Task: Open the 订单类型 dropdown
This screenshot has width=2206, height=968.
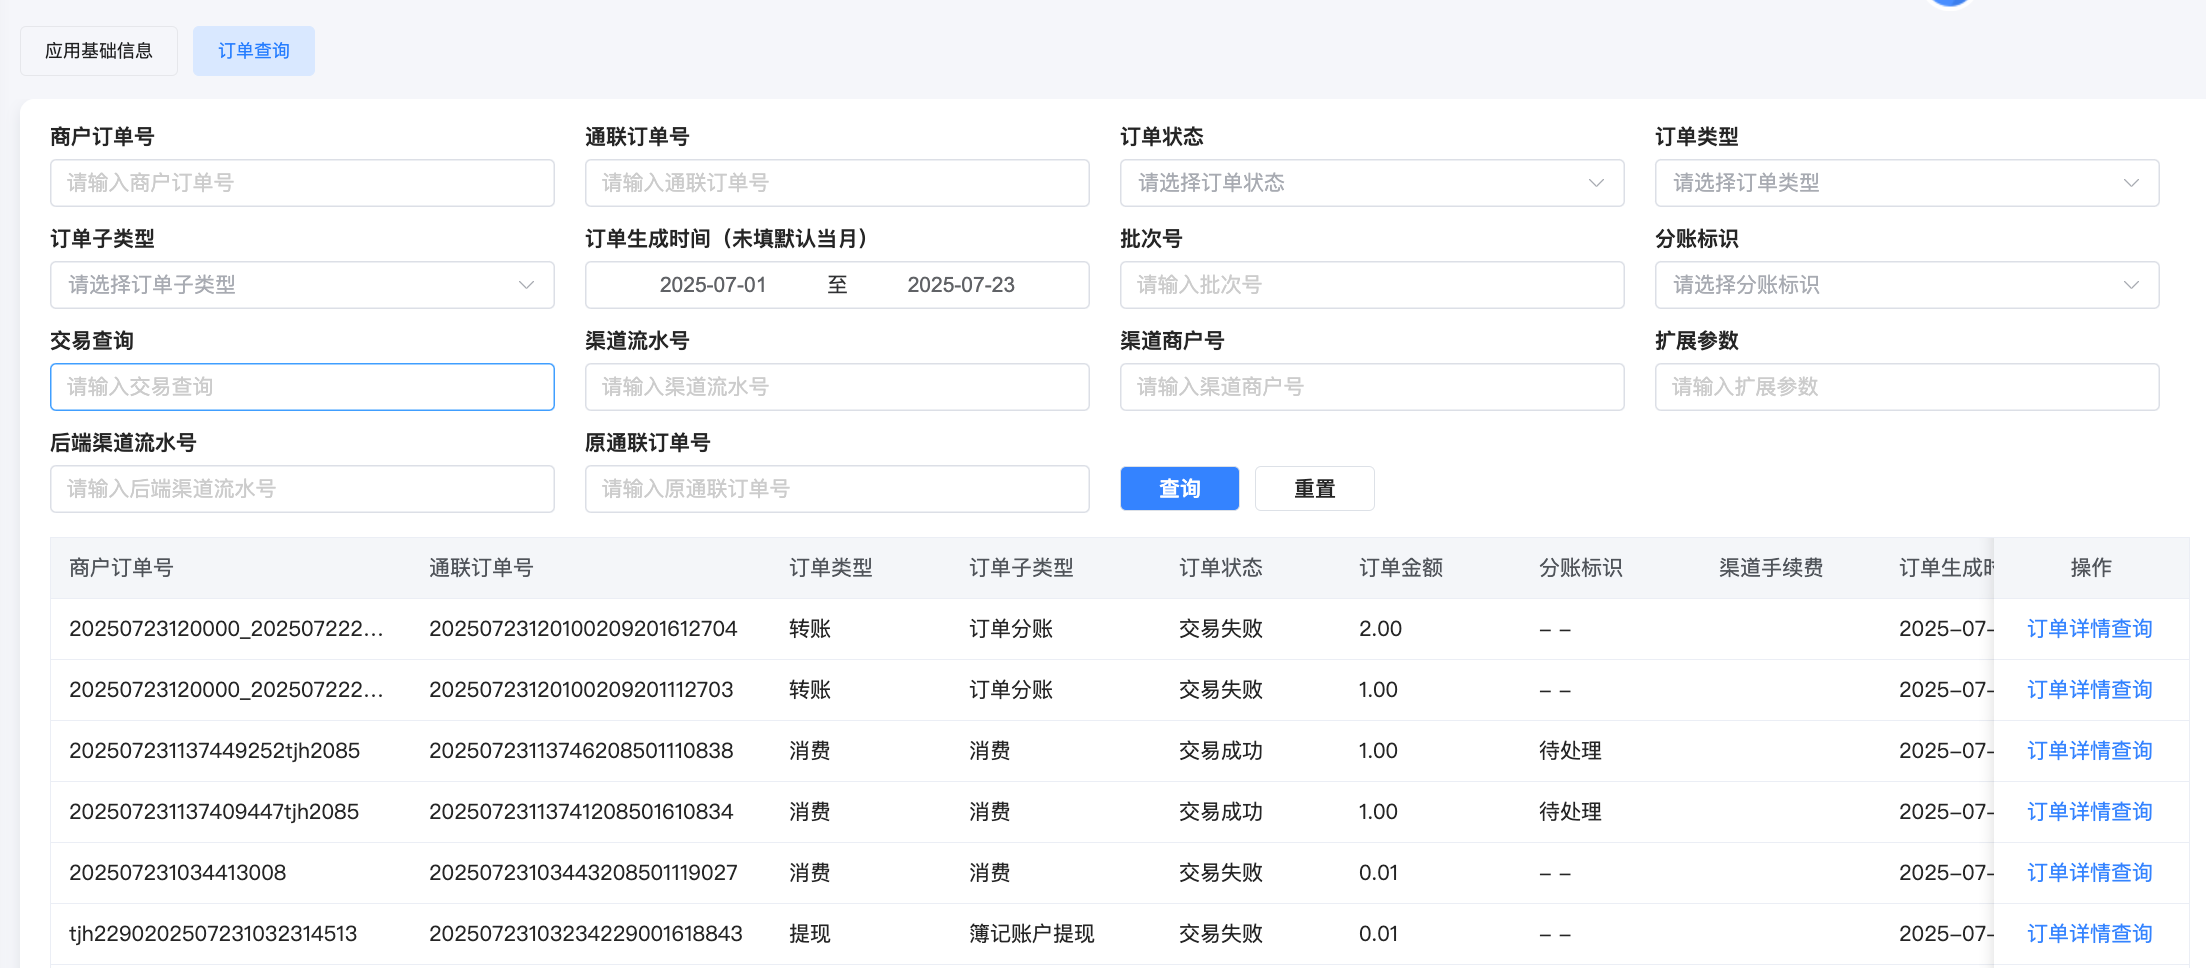Action: click(1907, 183)
